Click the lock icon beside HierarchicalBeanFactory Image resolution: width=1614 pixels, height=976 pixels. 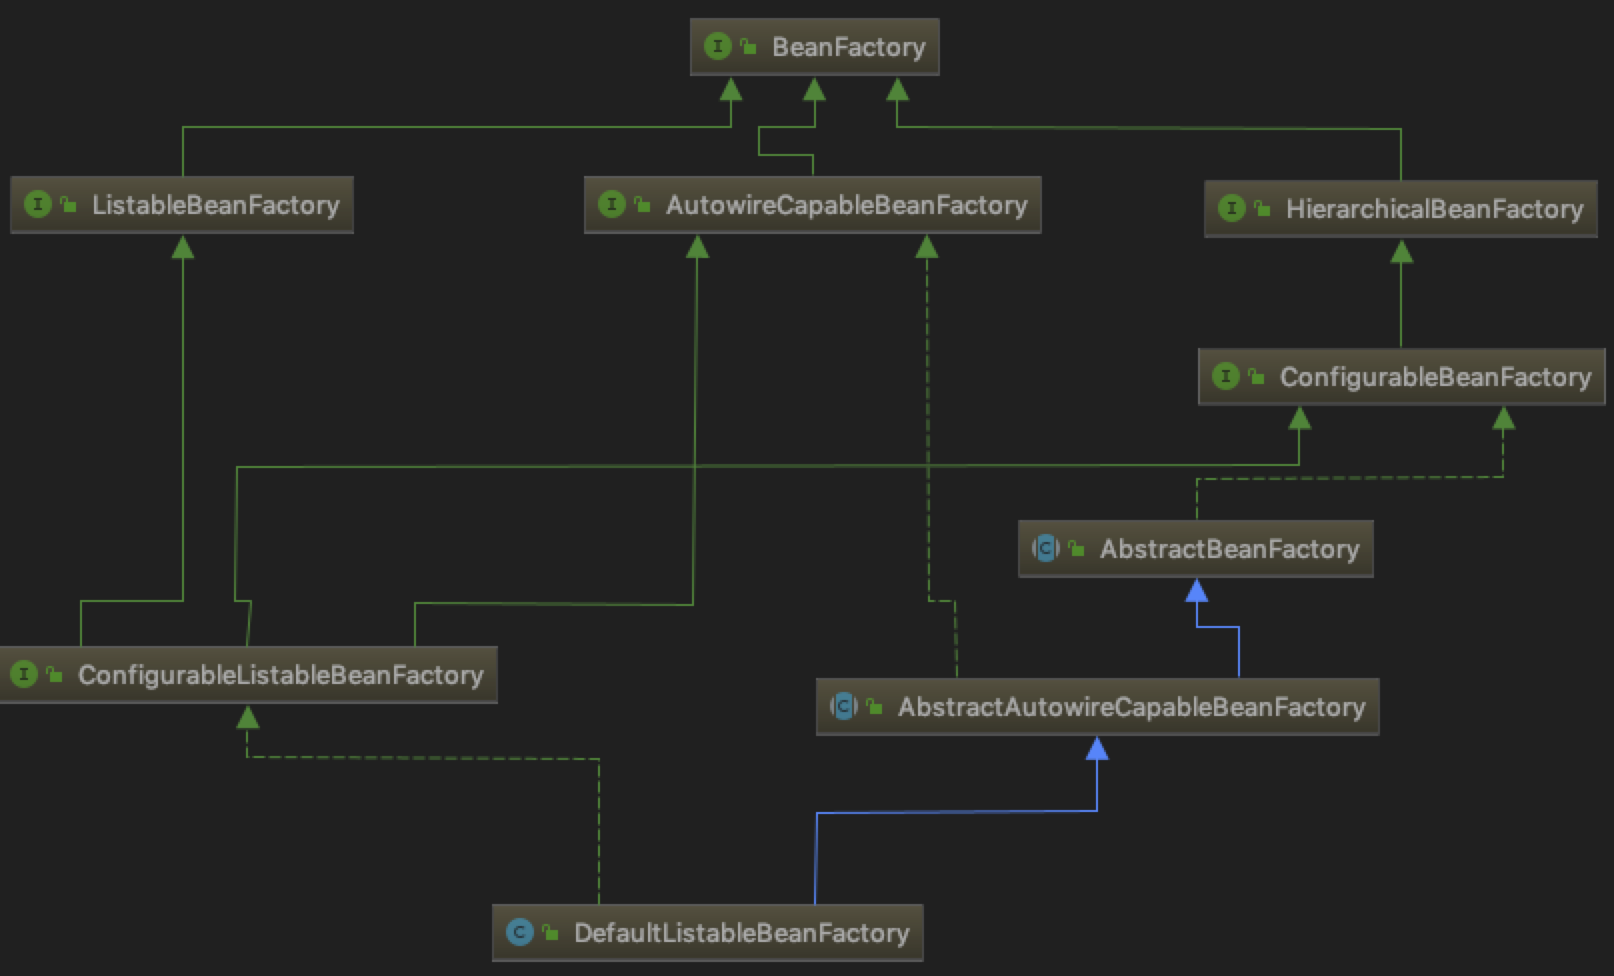point(1262,208)
